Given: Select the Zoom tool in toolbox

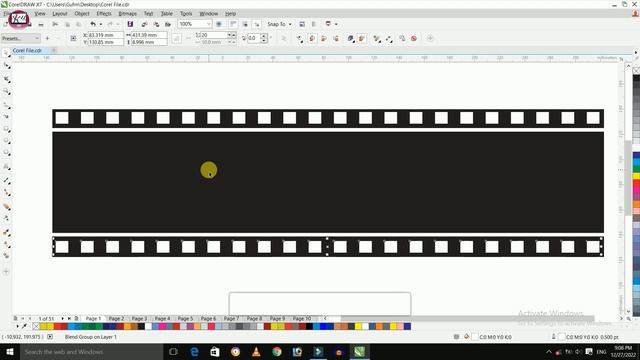Looking at the screenshot, I should [7, 92].
